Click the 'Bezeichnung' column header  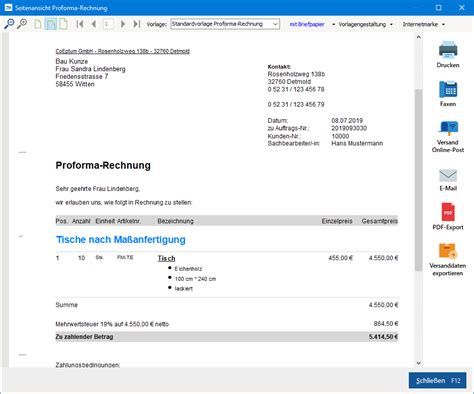[175, 221]
